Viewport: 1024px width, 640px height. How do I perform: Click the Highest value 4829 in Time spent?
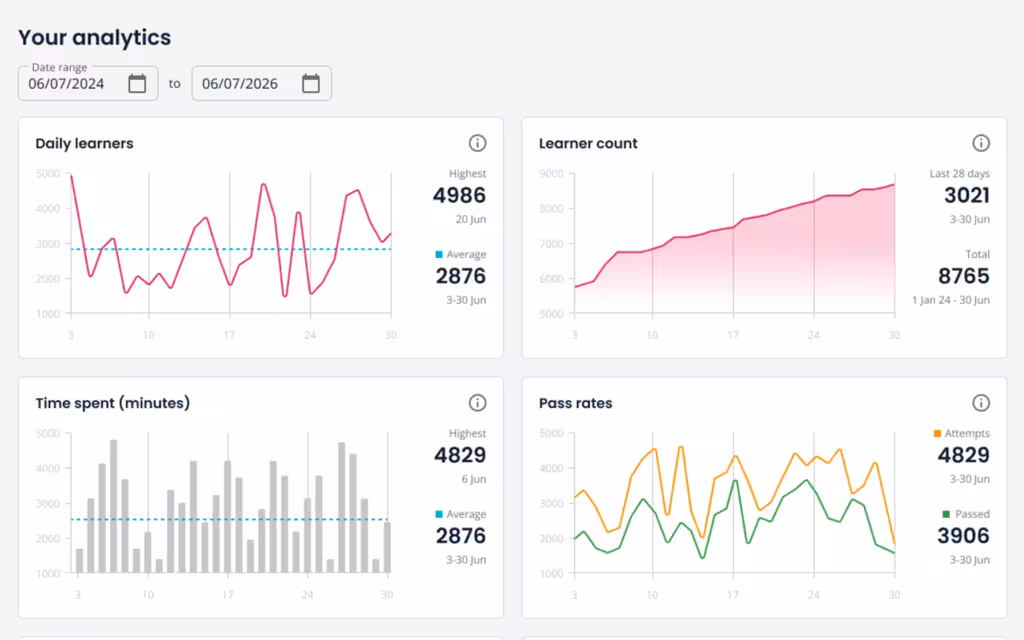click(x=460, y=455)
